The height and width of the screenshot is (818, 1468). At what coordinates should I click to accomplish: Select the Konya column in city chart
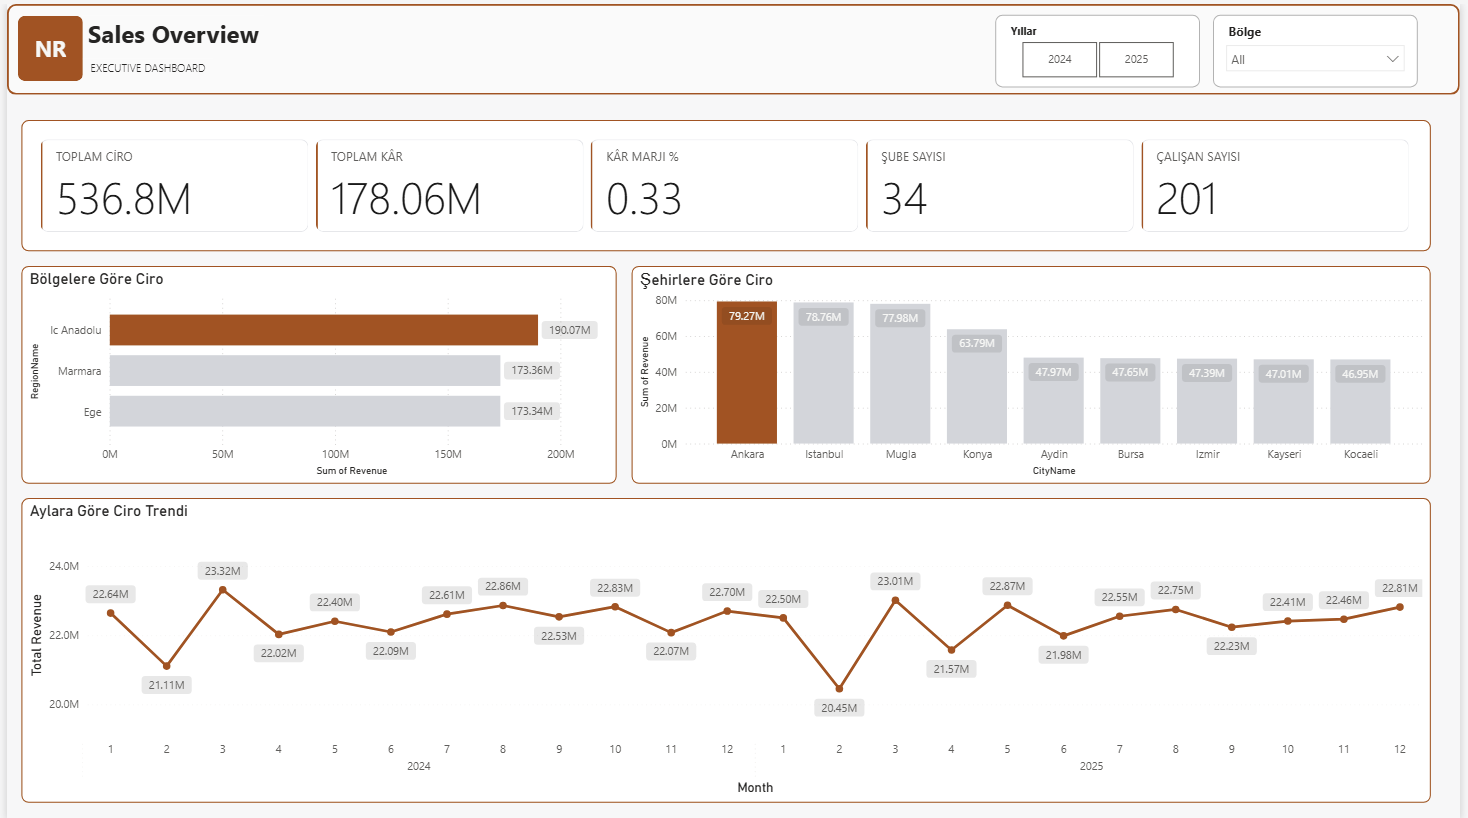click(977, 386)
